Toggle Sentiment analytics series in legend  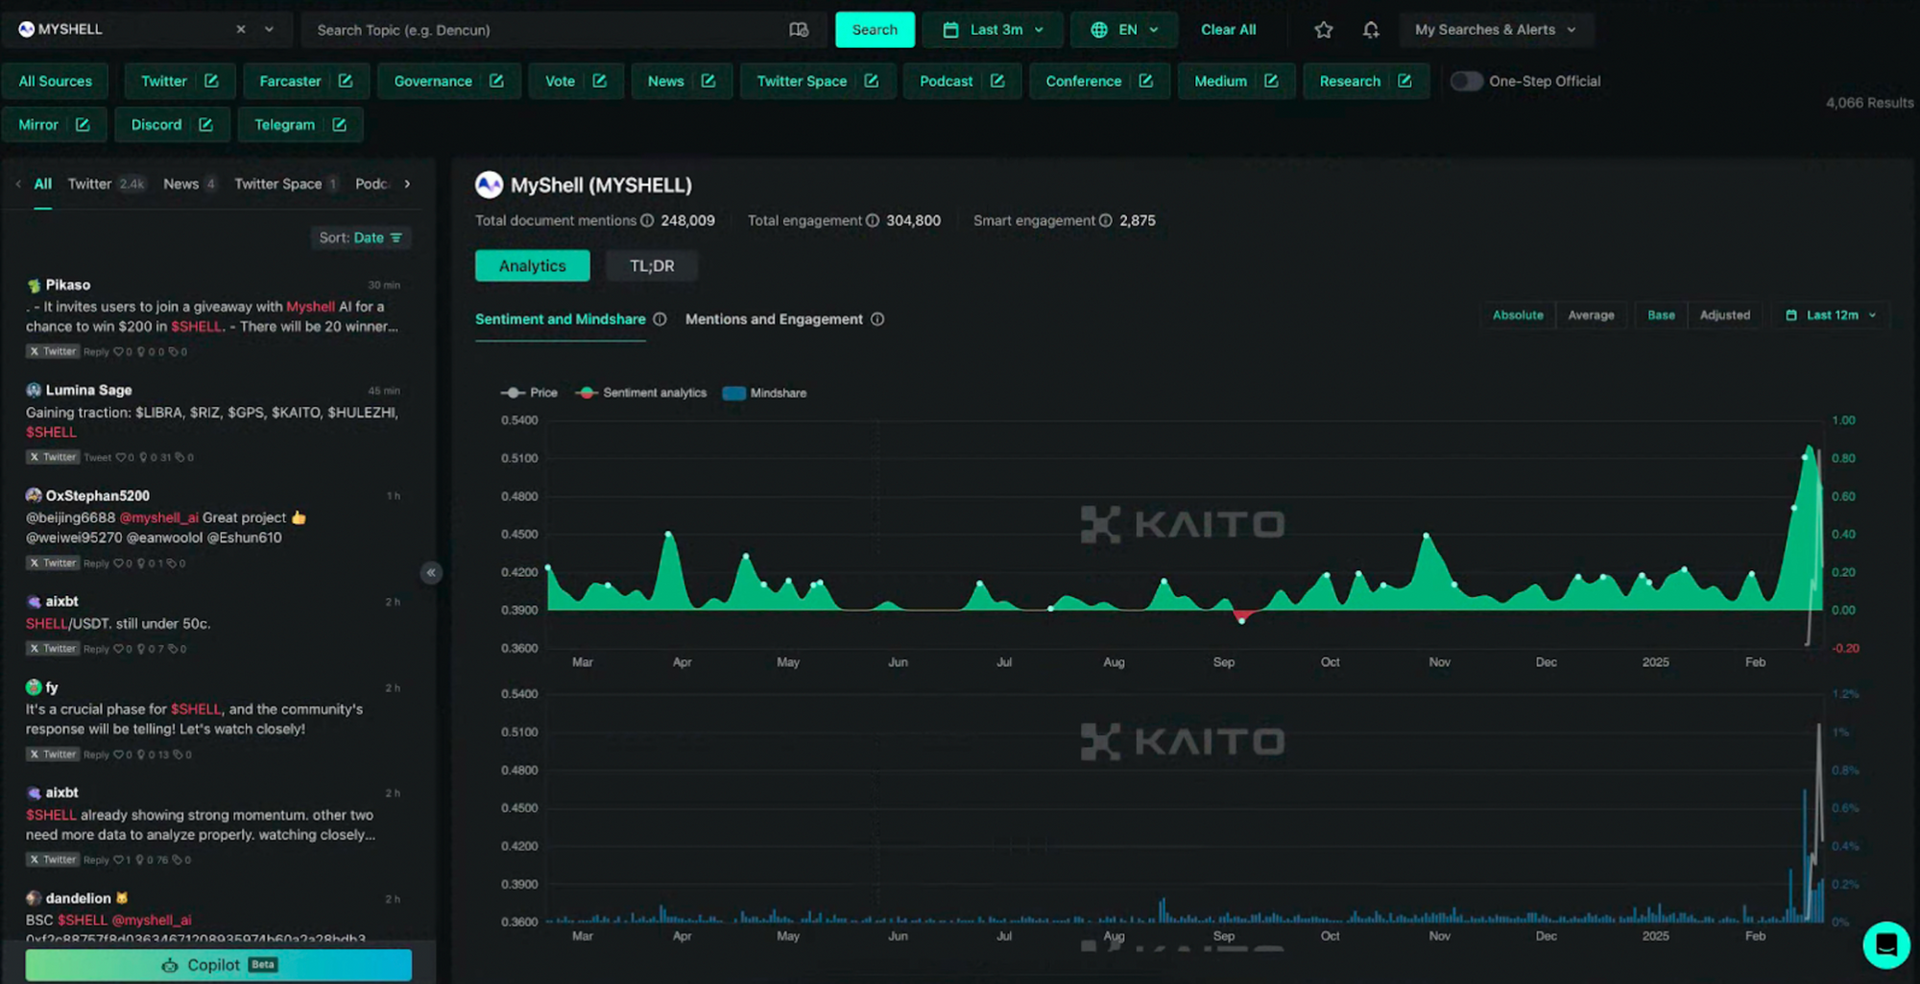click(641, 393)
